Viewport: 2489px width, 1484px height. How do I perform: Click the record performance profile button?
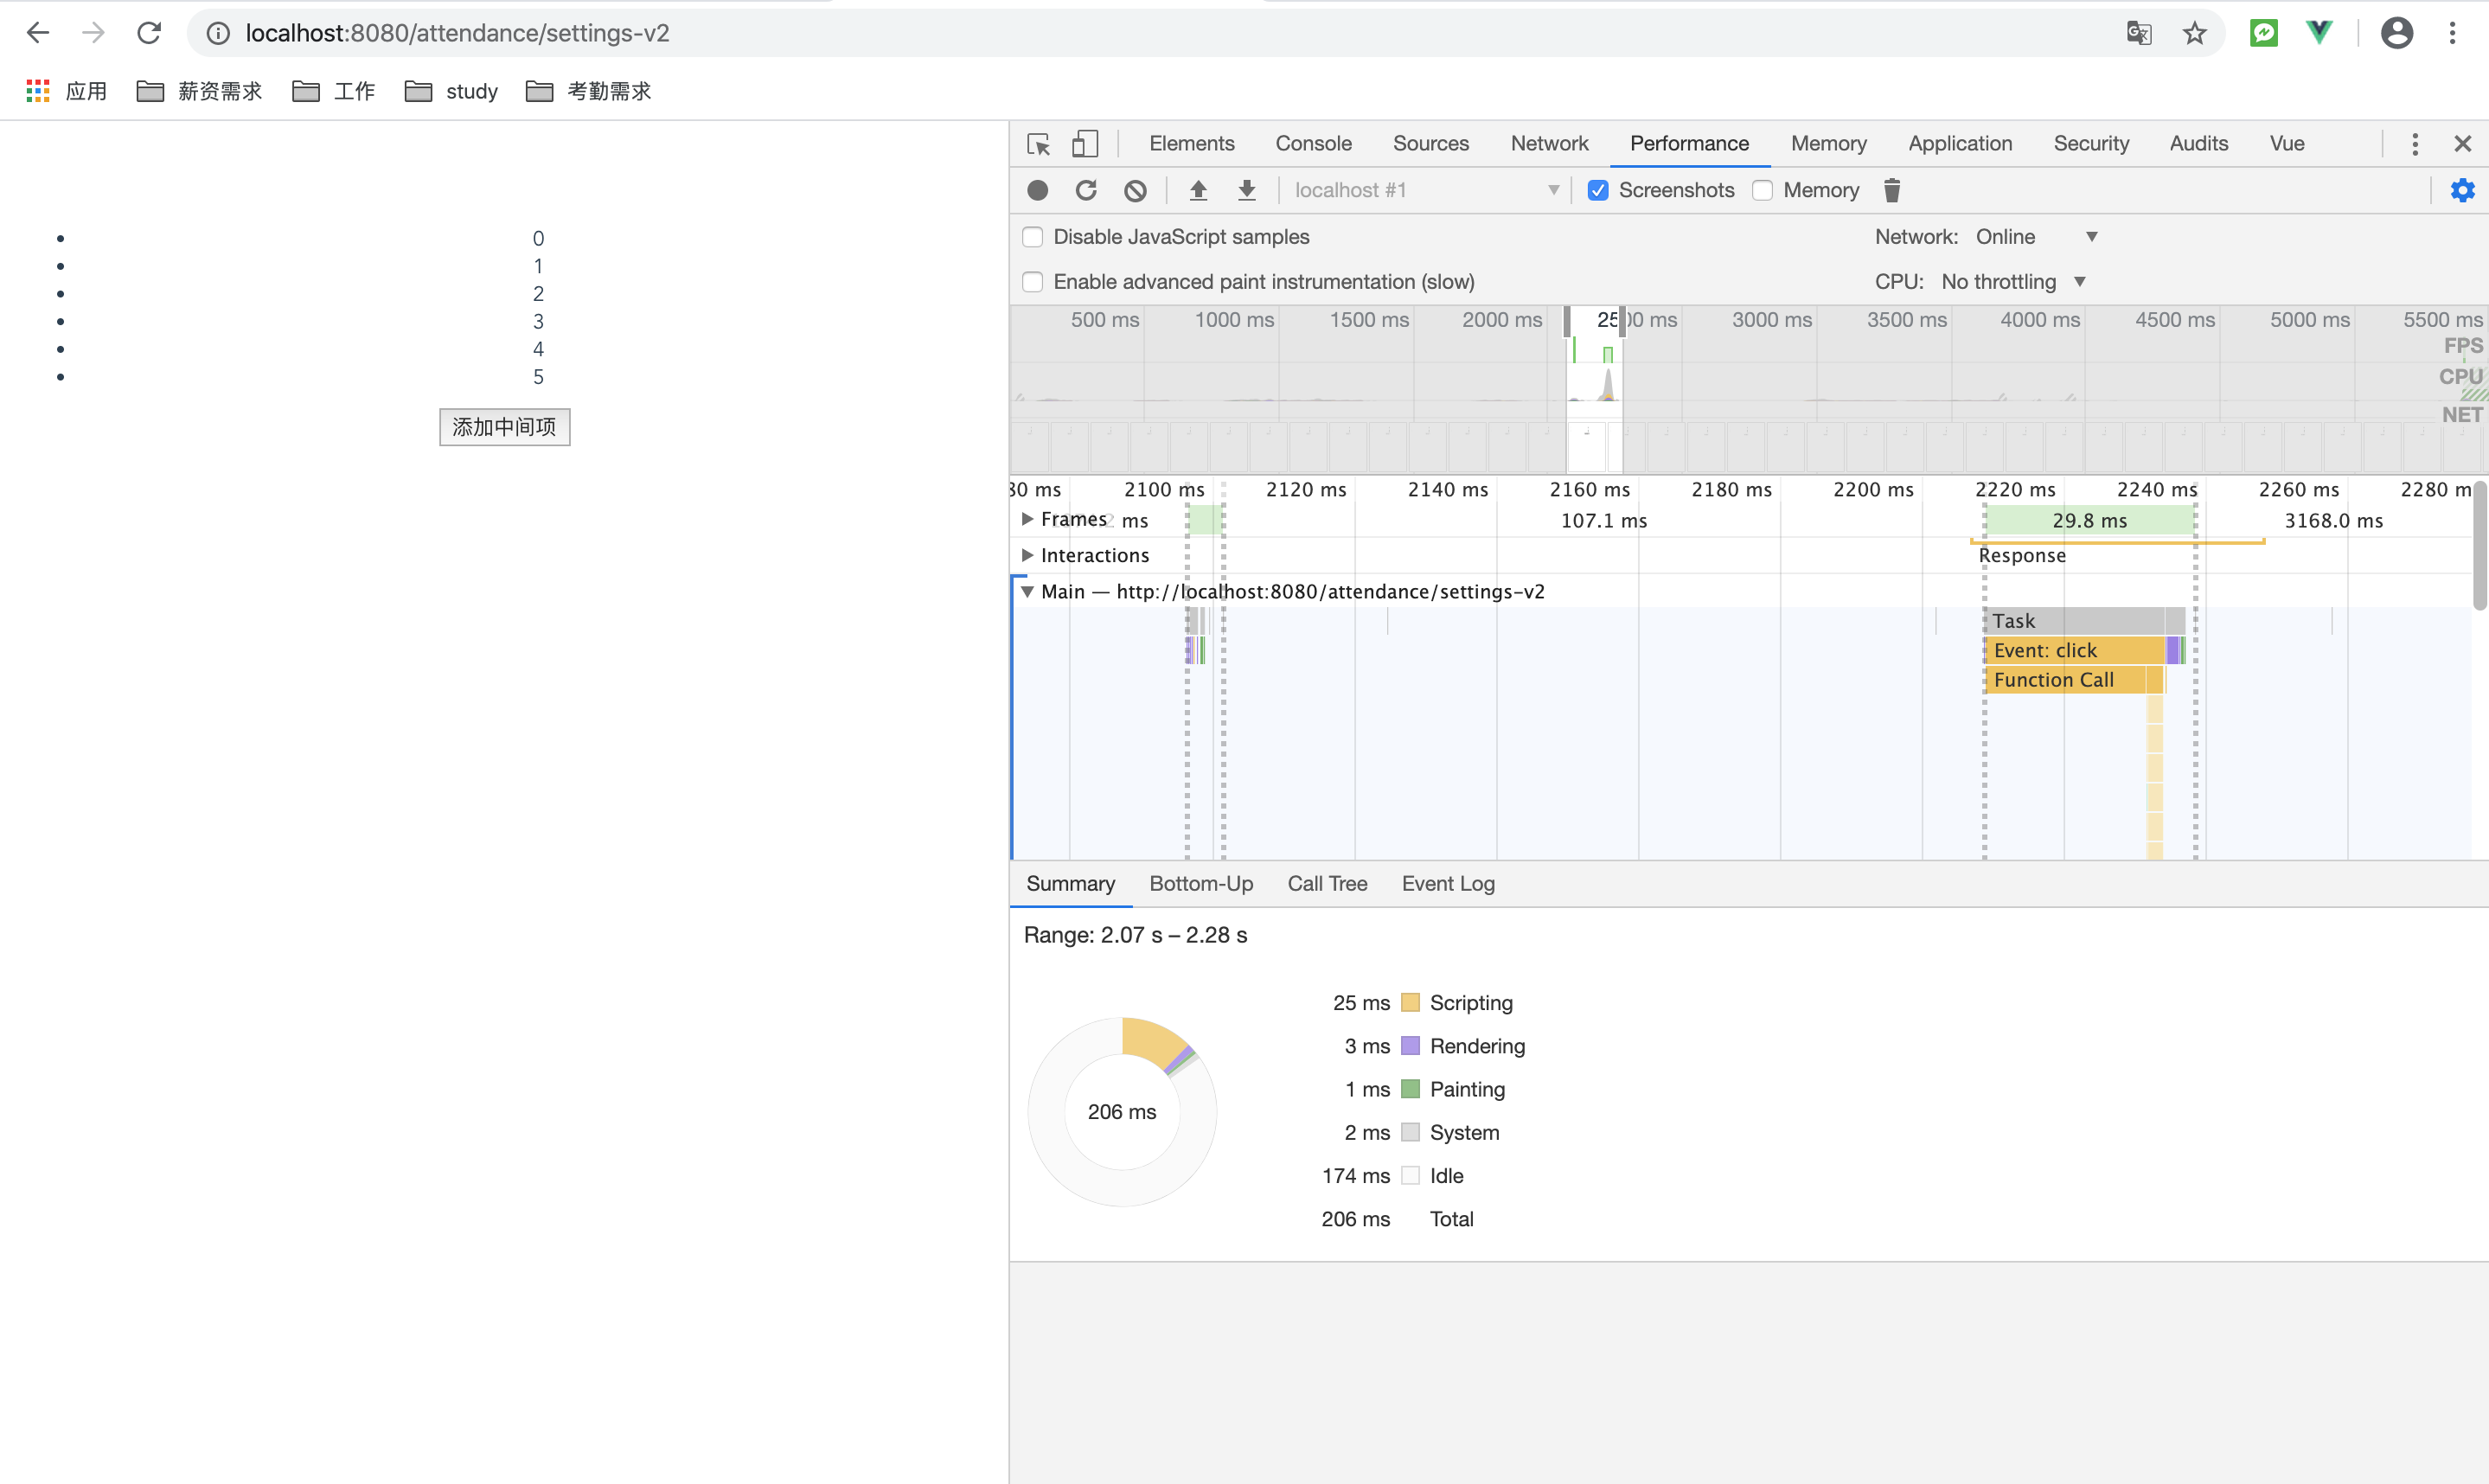(1038, 190)
